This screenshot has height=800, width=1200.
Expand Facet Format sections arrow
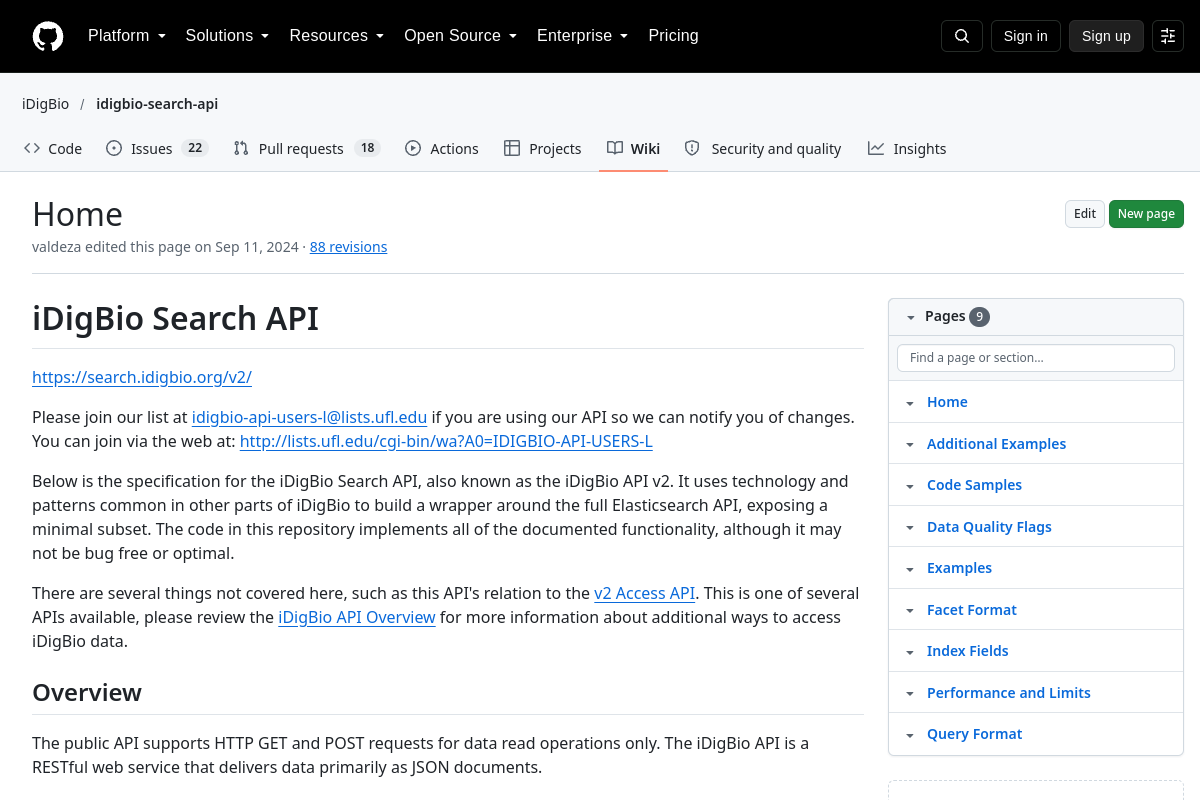tap(910, 611)
